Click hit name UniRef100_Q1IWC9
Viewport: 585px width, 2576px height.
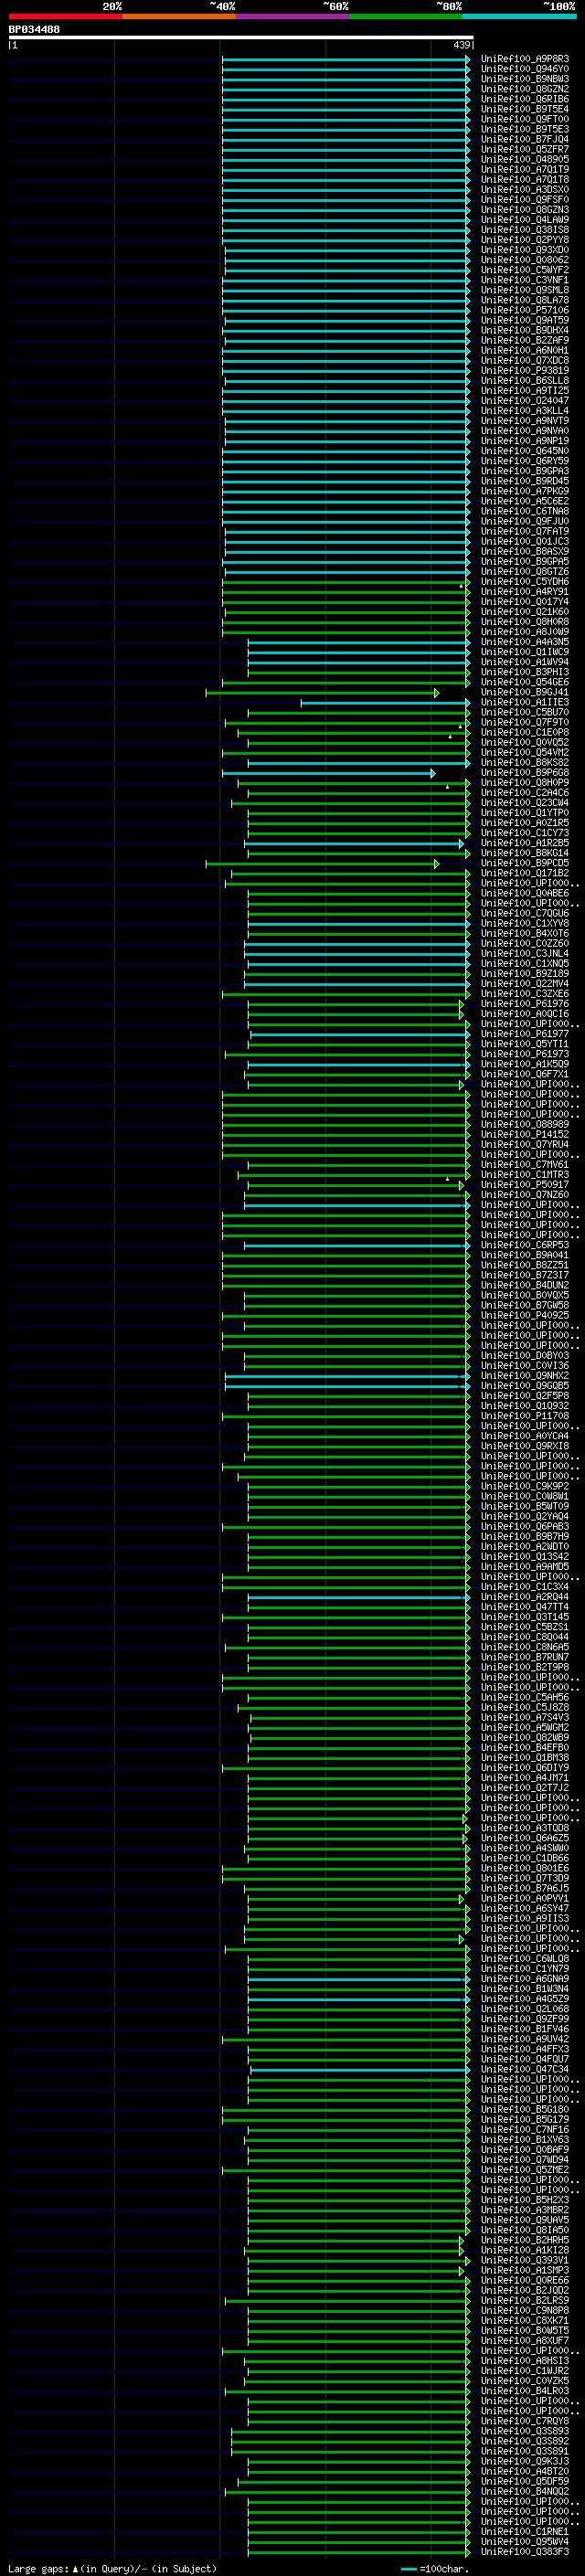click(x=524, y=652)
